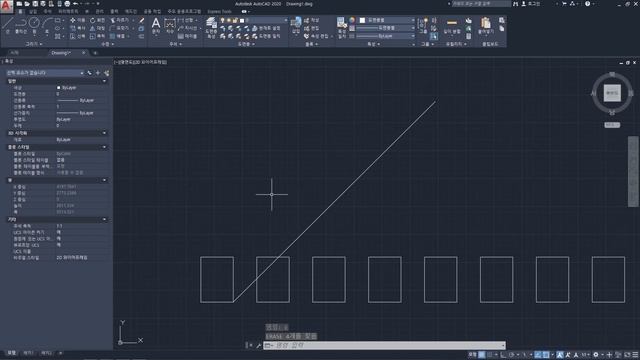Toggle 2D object snap in status bar
Image resolution: width=640 pixels, height=360 pixels.
(546, 355)
